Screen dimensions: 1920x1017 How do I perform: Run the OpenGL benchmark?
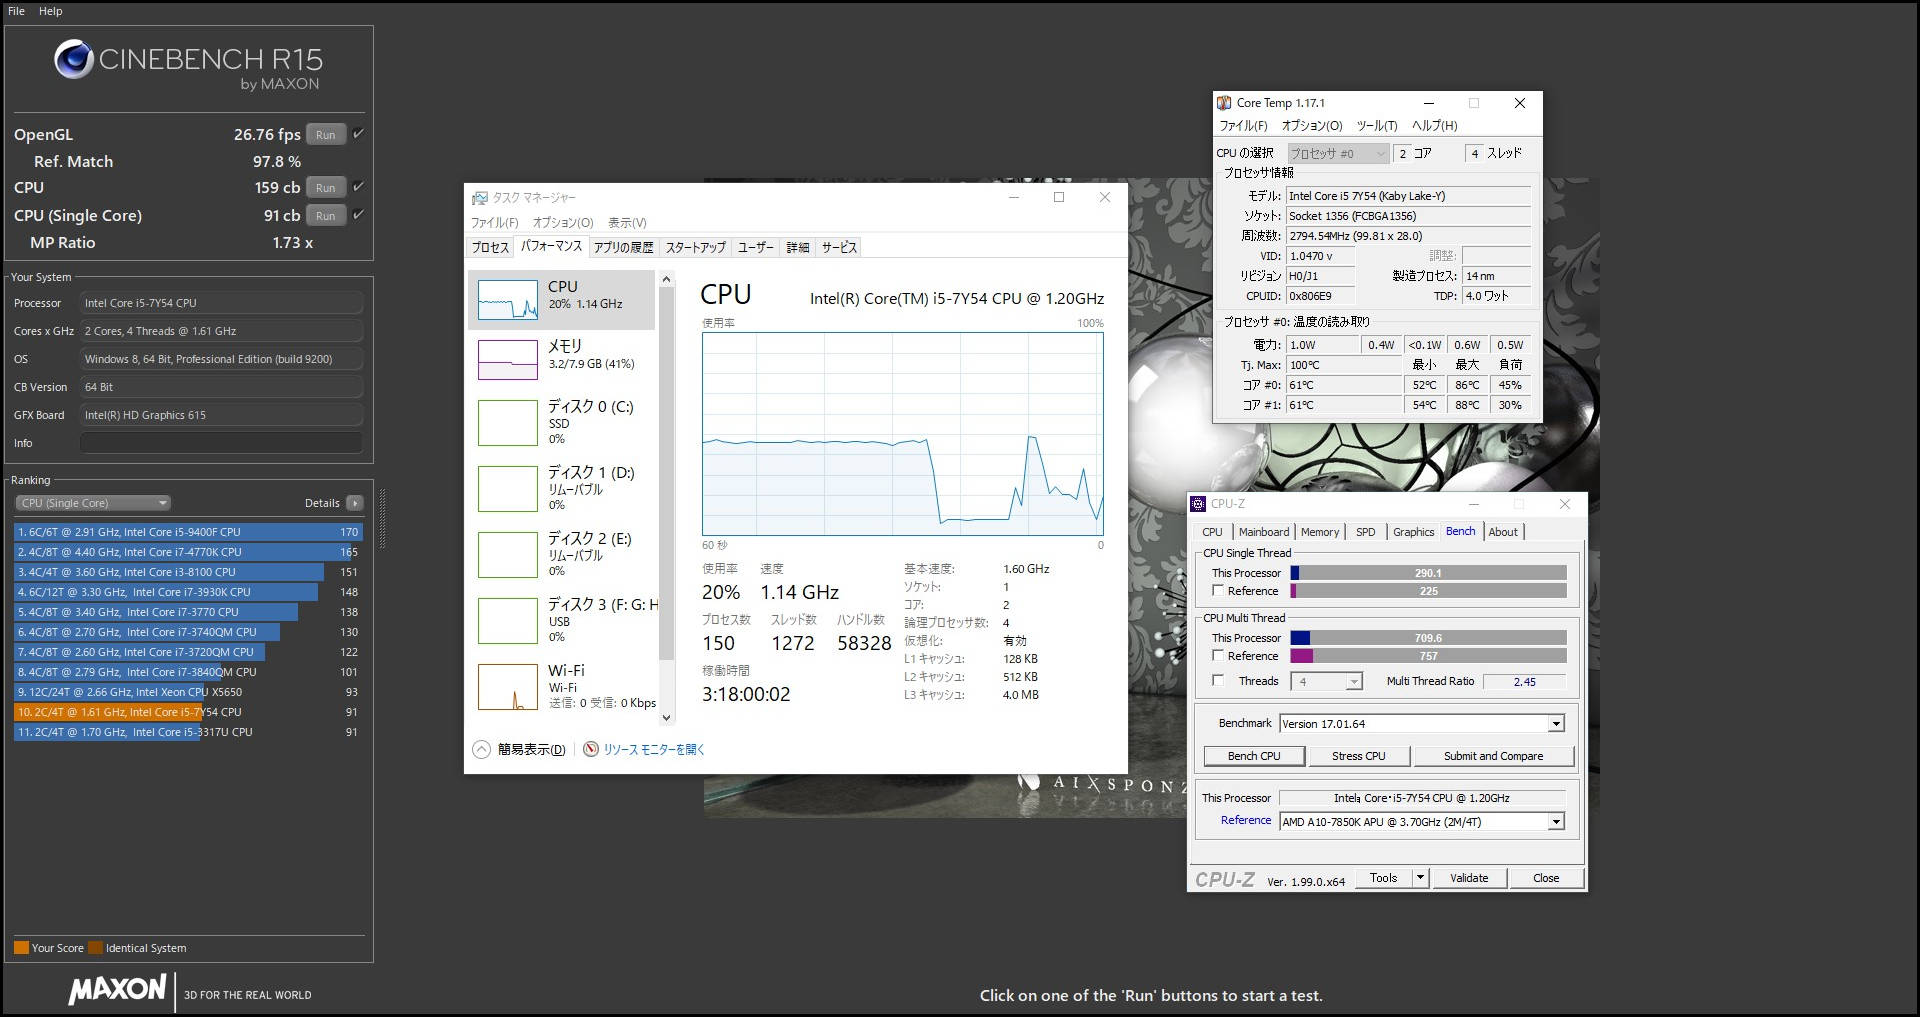point(326,134)
